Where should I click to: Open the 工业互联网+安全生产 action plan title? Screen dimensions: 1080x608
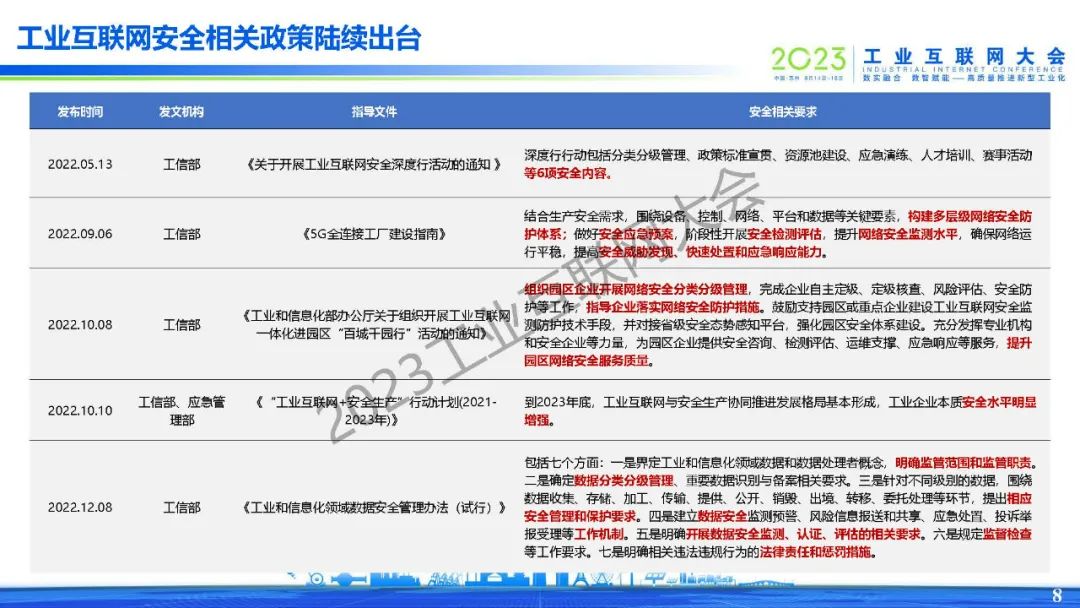tap(373, 410)
